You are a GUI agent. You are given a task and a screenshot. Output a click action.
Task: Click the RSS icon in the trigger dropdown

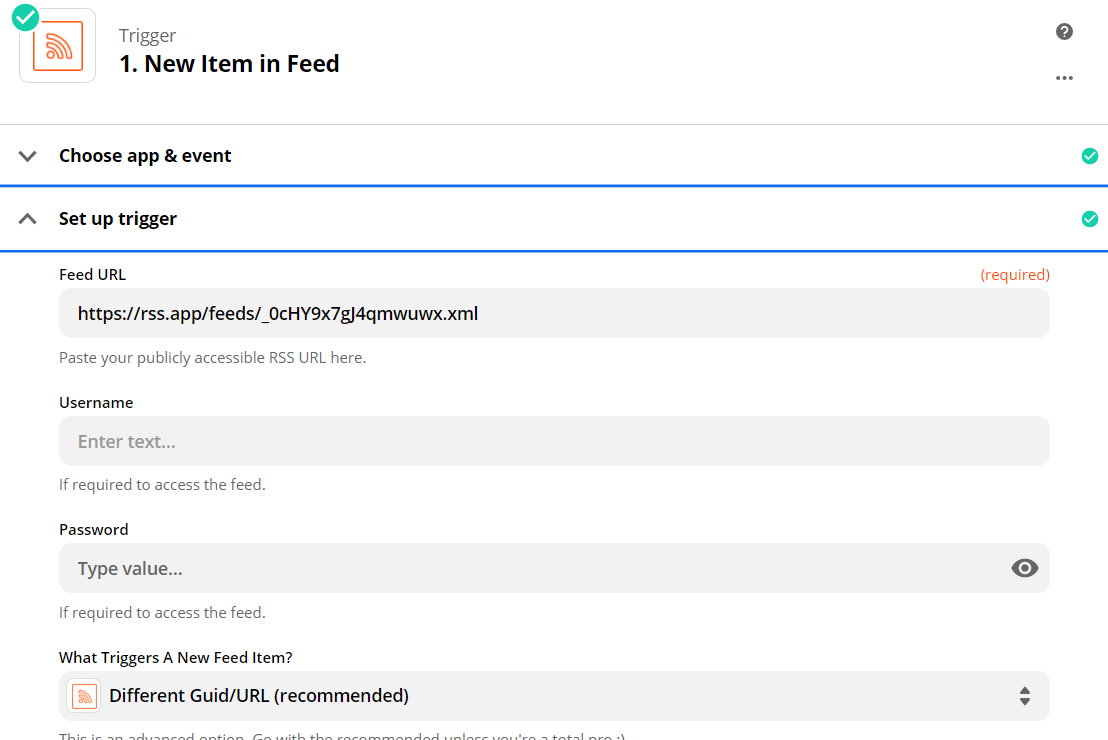[x=84, y=696]
